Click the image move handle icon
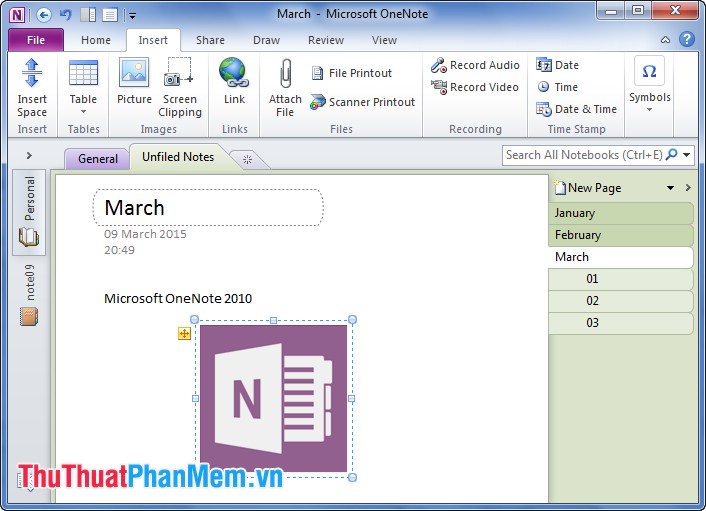Image resolution: width=706 pixels, height=511 pixels. coord(185,334)
